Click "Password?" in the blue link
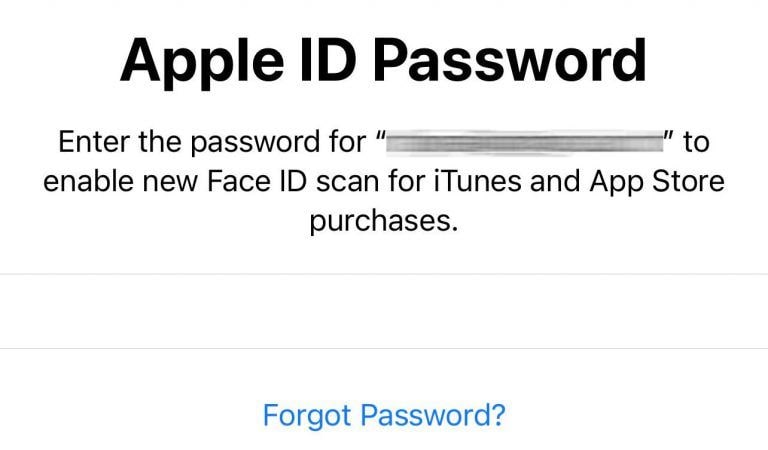 433,414
